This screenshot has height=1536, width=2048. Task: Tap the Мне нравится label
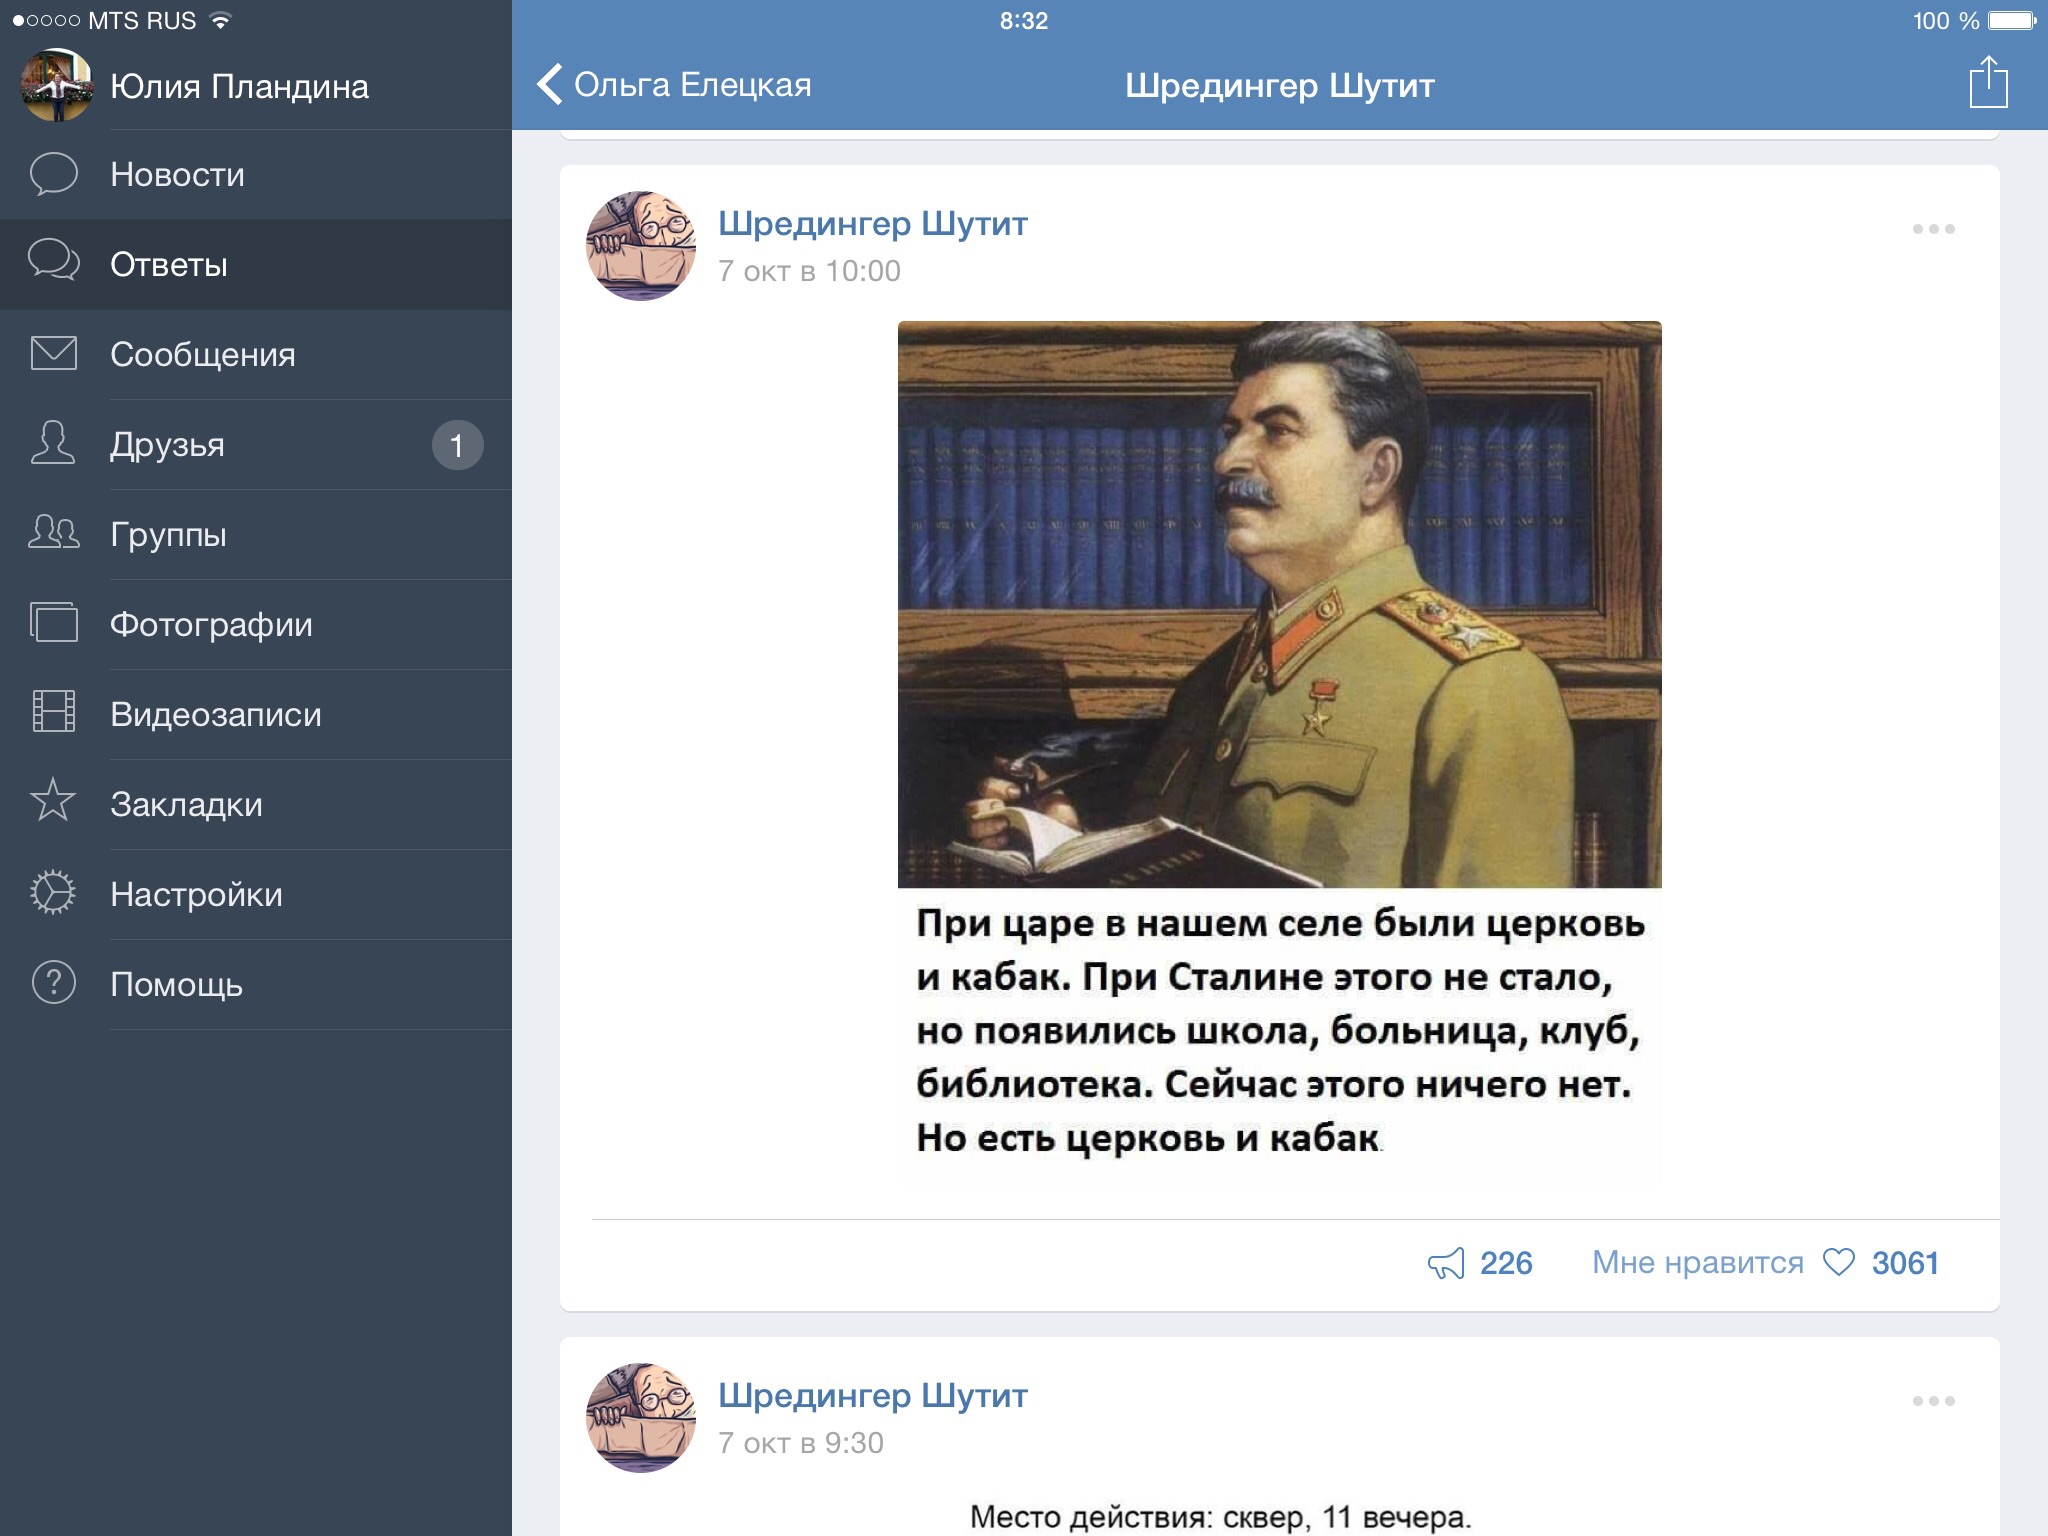(1698, 1263)
